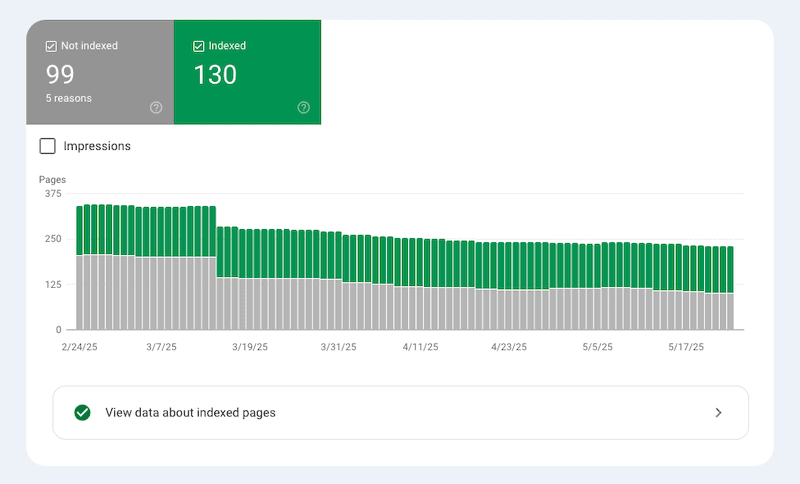Click the 4/11/25 axis date label

coord(420,347)
